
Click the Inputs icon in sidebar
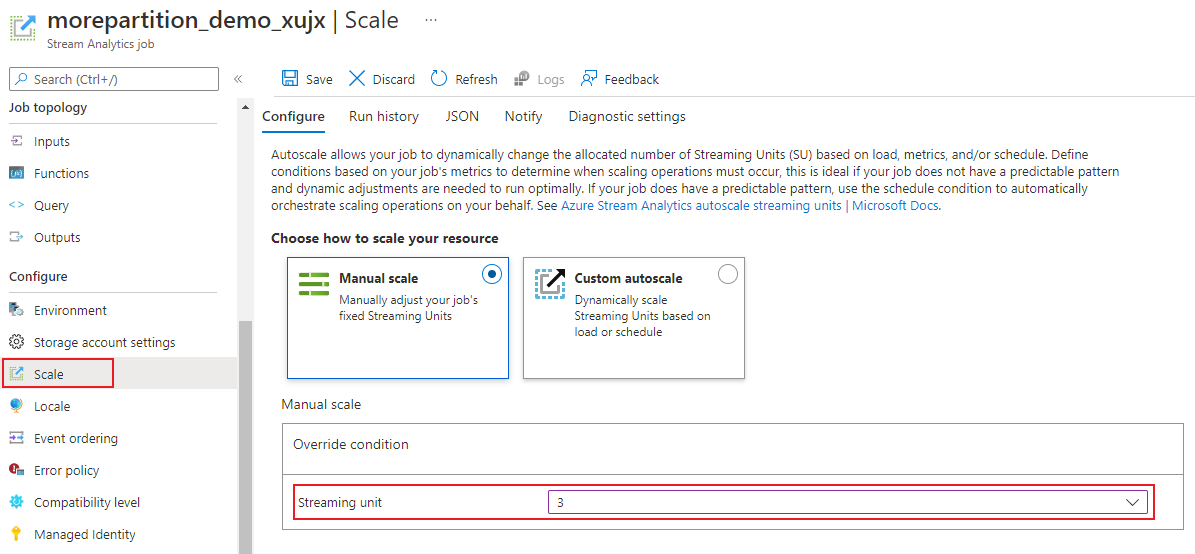16,141
